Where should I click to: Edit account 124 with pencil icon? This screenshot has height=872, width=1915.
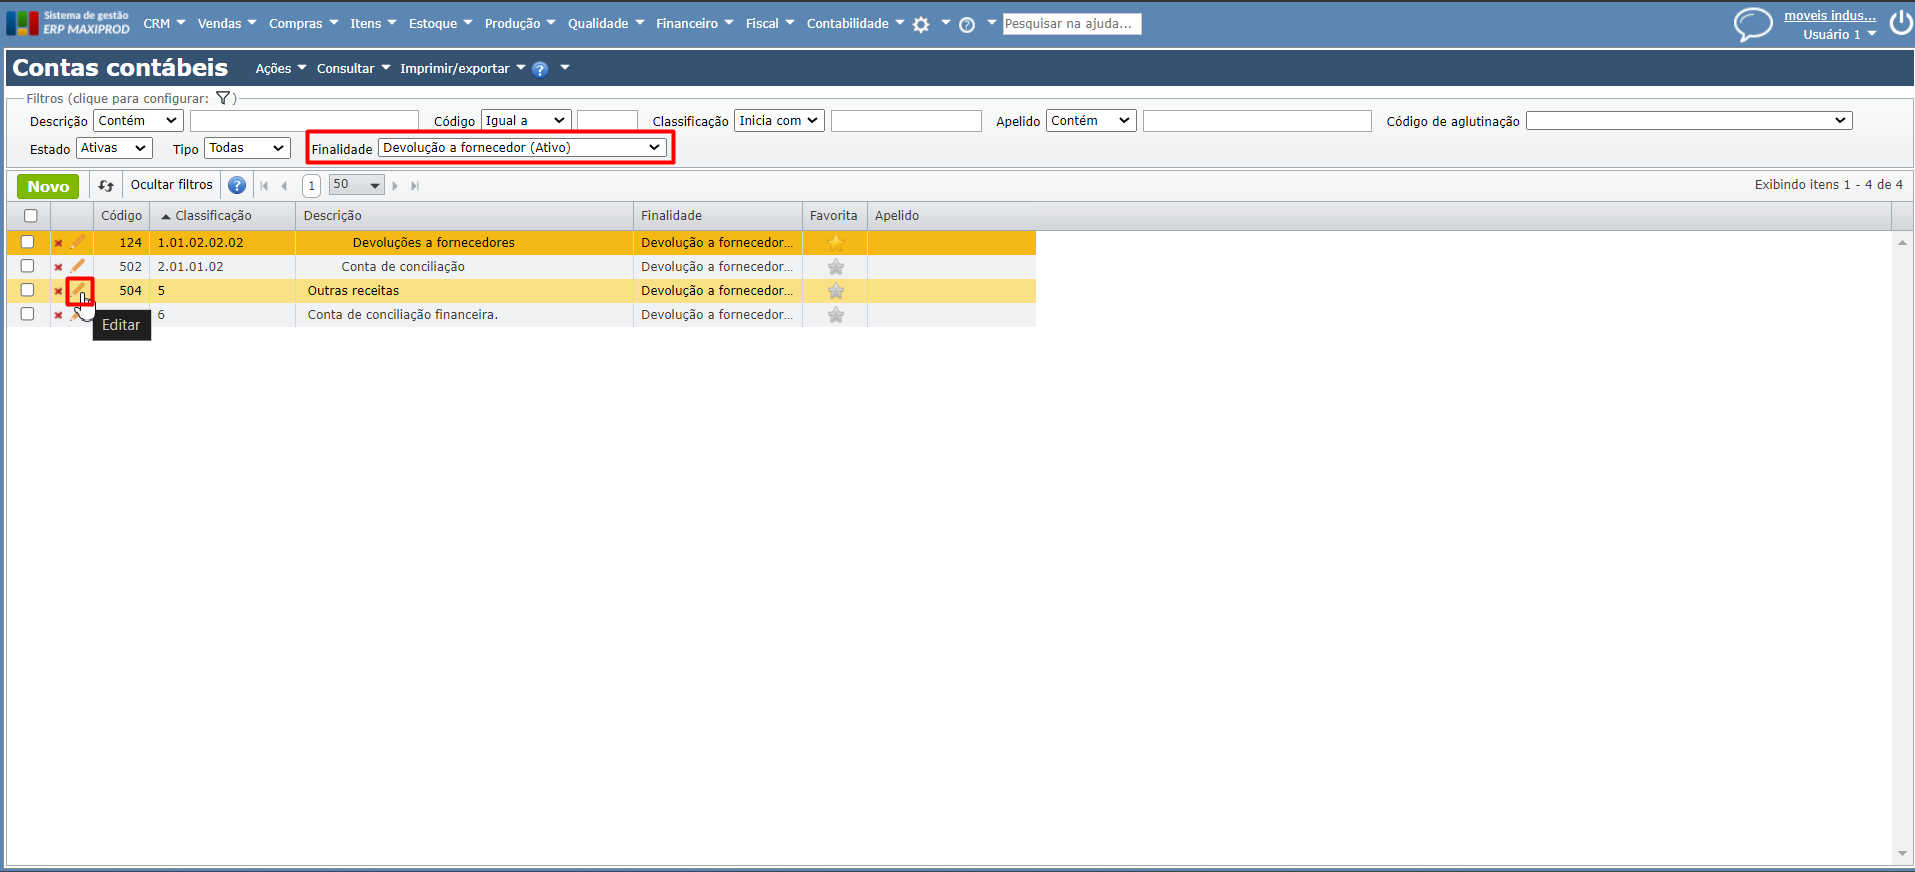(78, 242)
